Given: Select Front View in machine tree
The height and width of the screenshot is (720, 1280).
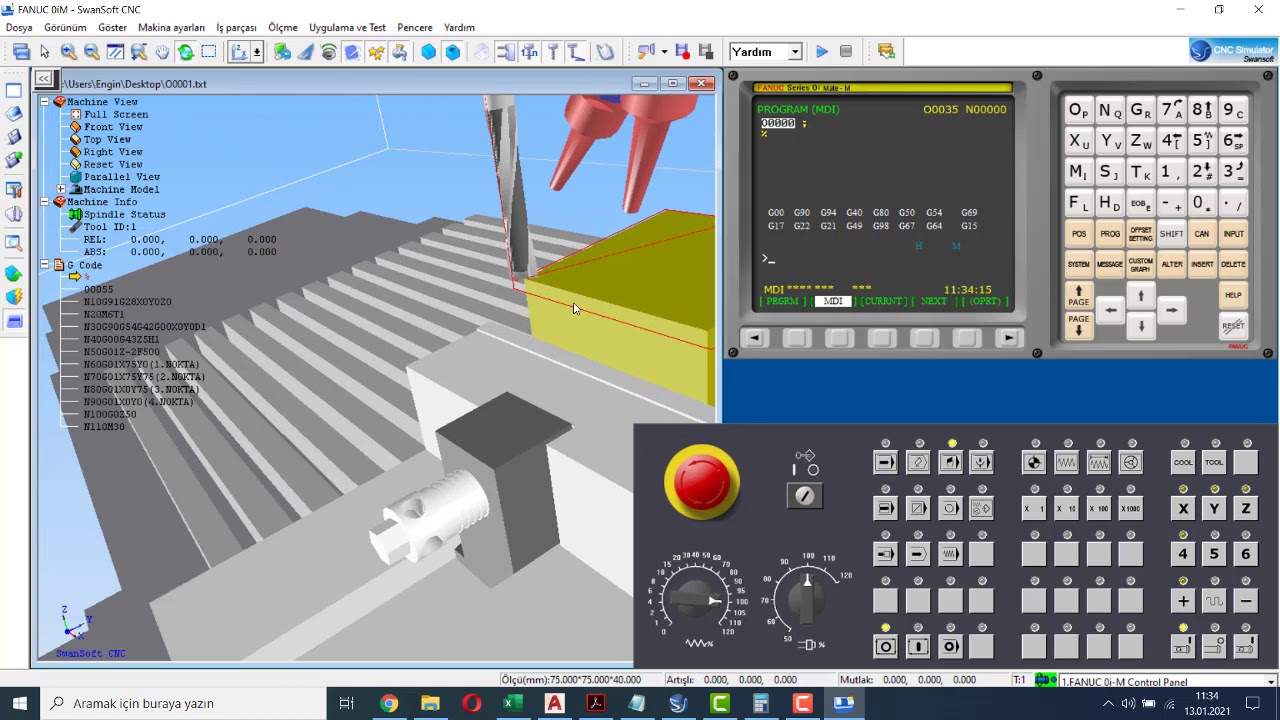Looking at the screenshot, I should (113, 127).
